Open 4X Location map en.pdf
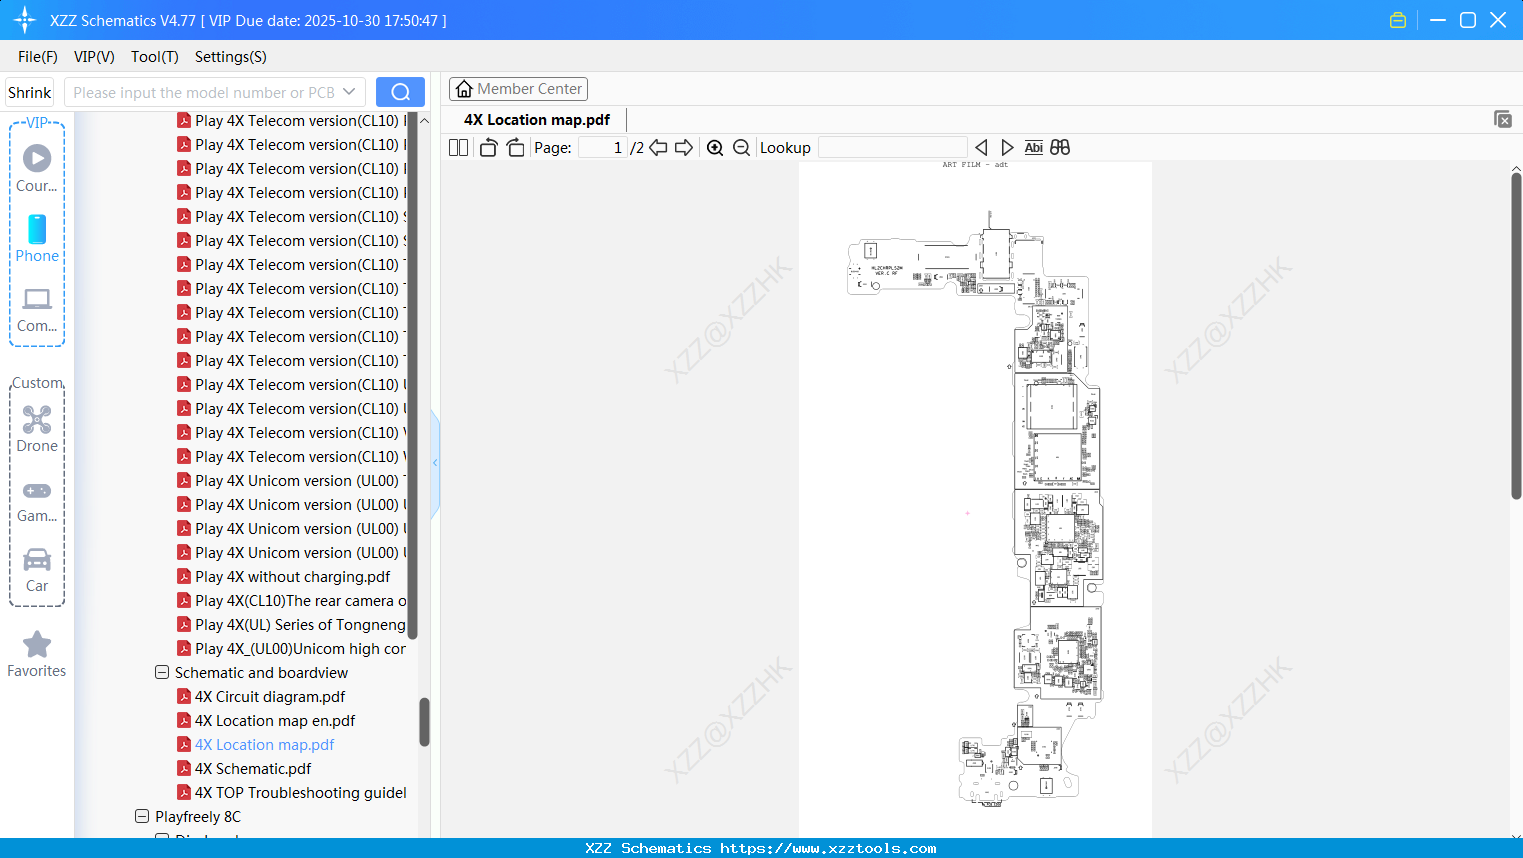 275,721
